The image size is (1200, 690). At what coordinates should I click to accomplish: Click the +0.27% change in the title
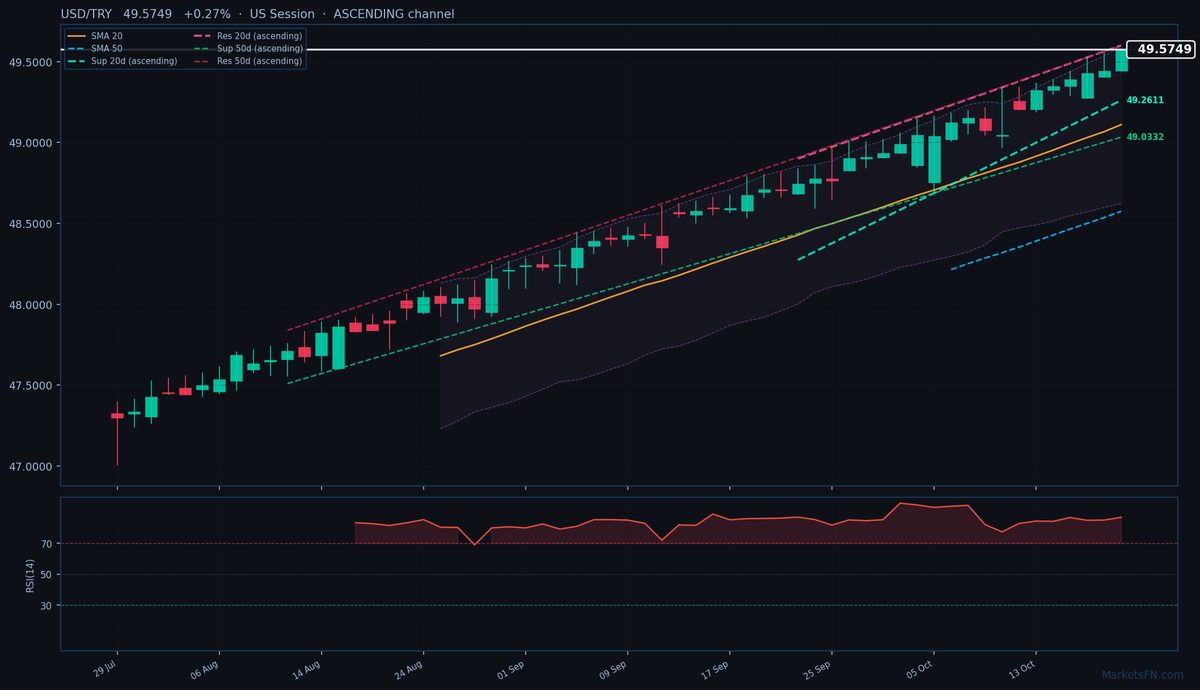(x=207, y=14)
